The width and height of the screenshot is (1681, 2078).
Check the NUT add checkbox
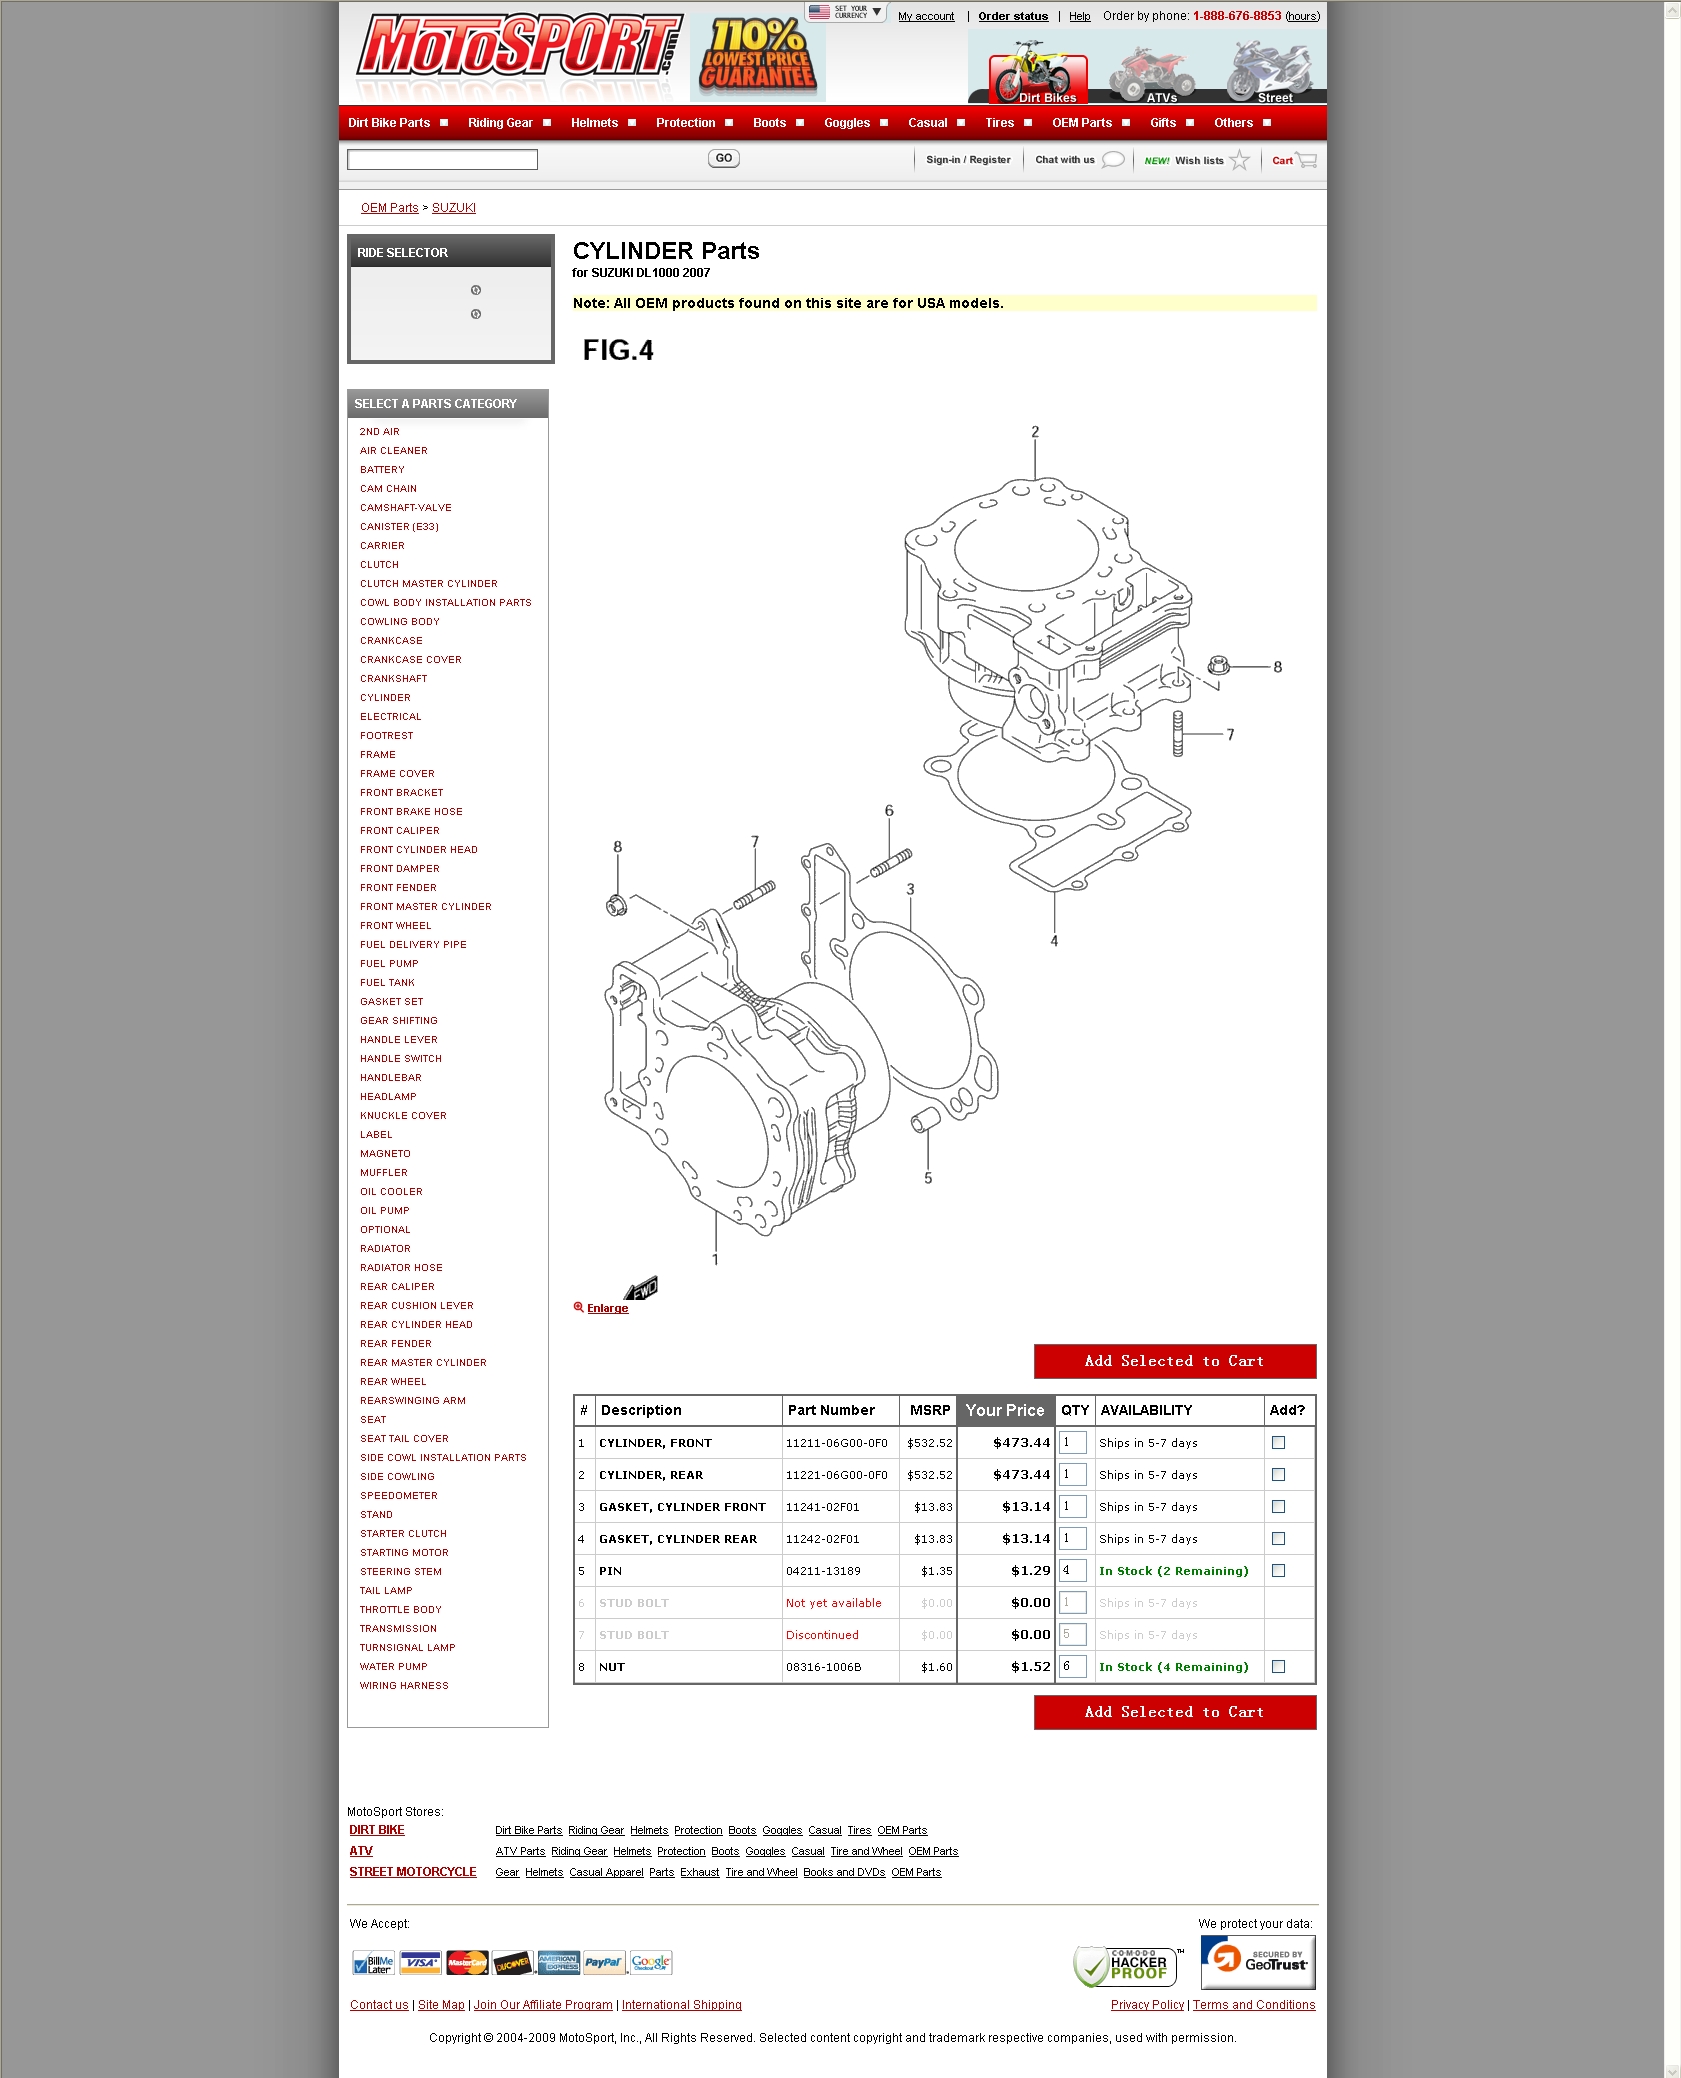click(1278, 1666)
